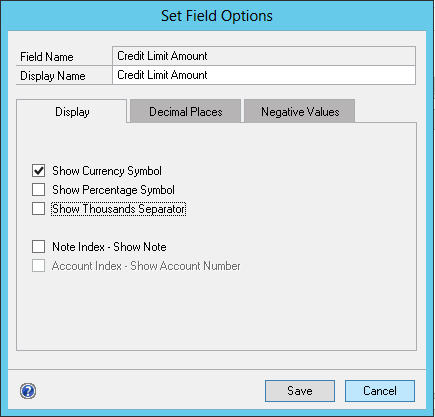This screenshot has width=435, height=417.
Task: Click the Save button
Action: coord(300,391)
